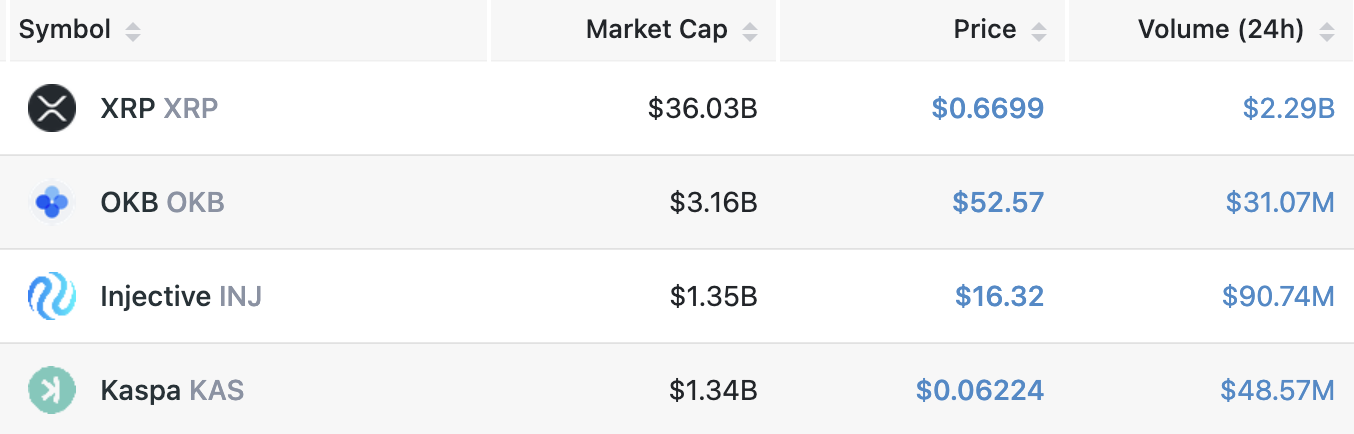Click Kaspa market cap value $1.34B
Screen dimensions: 1354x434
(713, 390)
